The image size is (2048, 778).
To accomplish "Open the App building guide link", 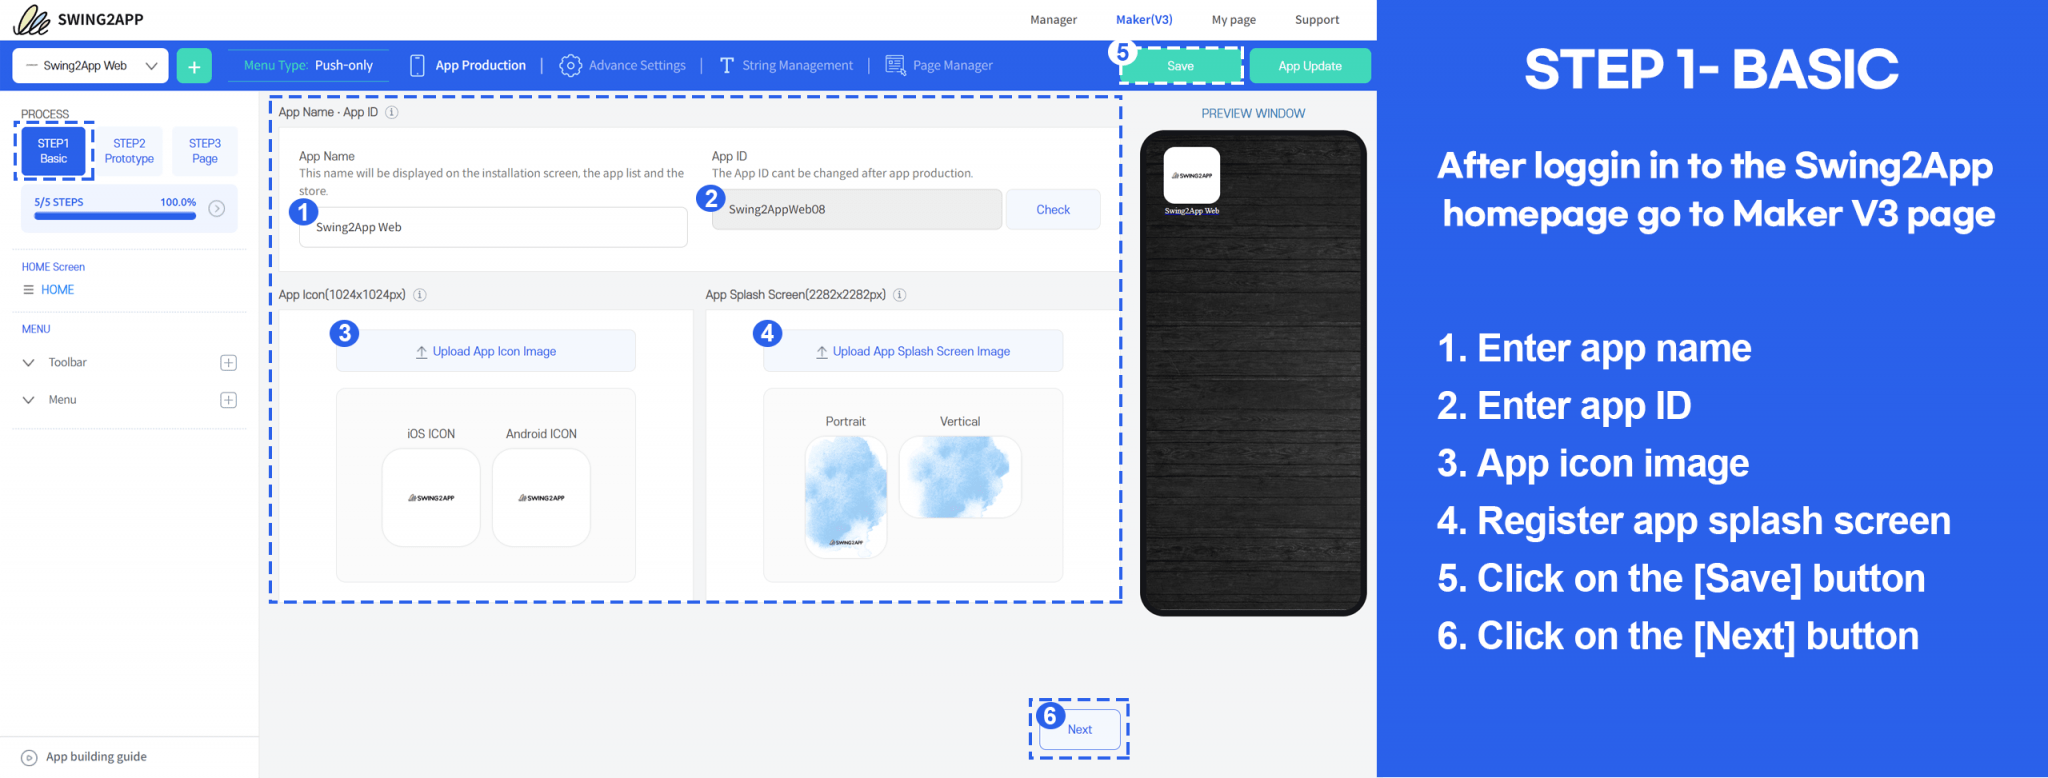I will [x=95, y=757].
